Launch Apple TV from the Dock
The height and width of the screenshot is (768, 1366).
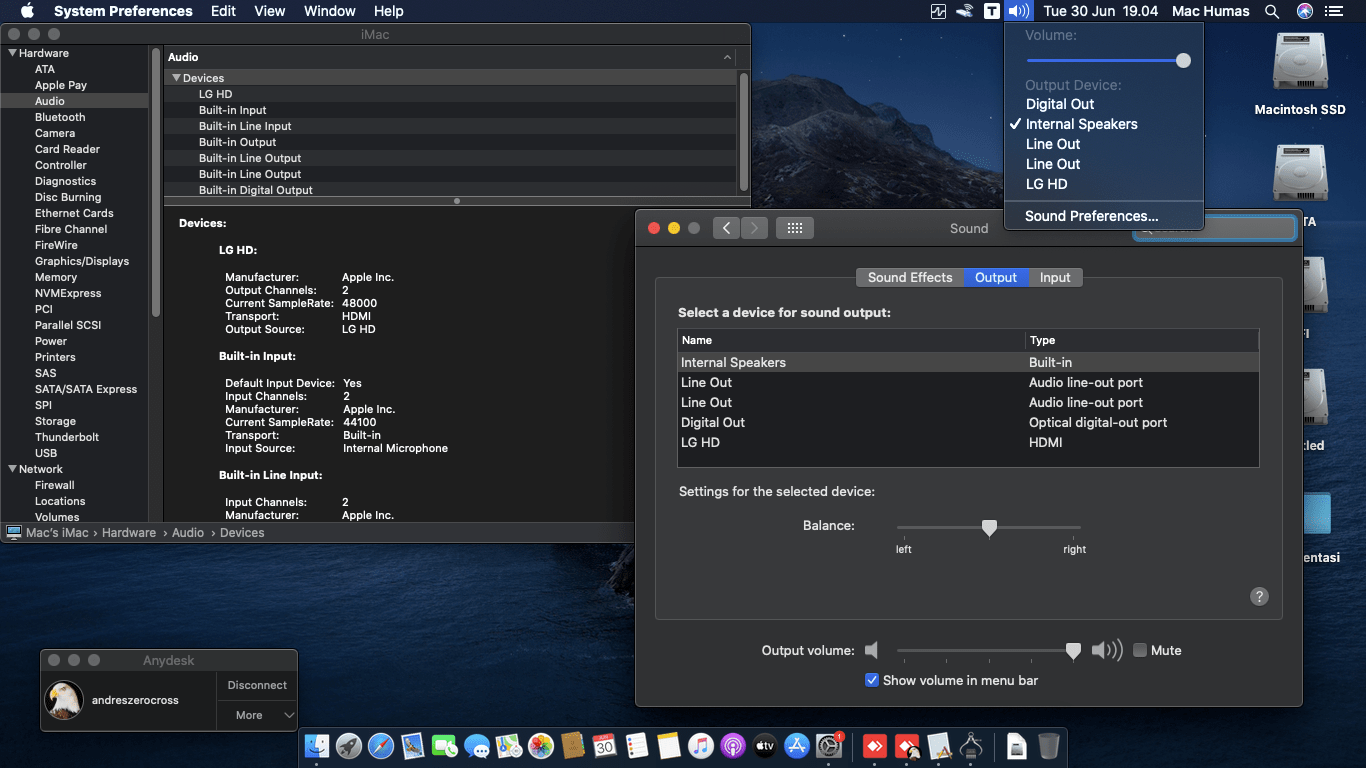click(765, 745)
